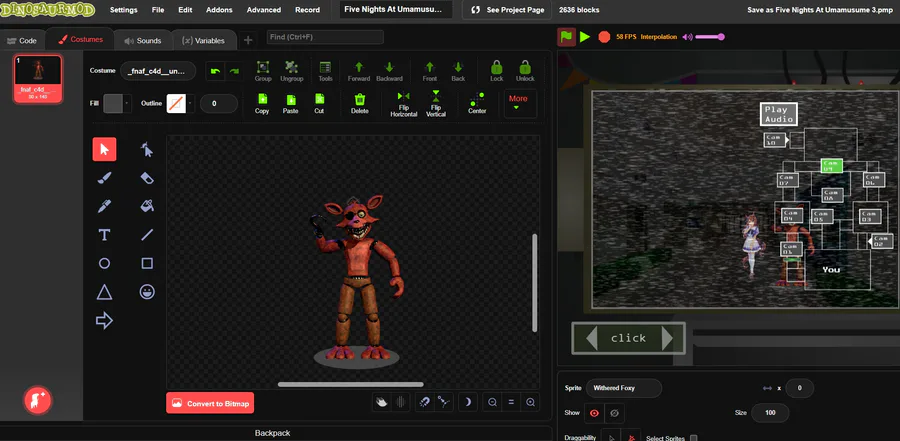The image size is (900, 441).
Task: Open the Tools icon
Action: pyautogui.click(x=325, y=71)
